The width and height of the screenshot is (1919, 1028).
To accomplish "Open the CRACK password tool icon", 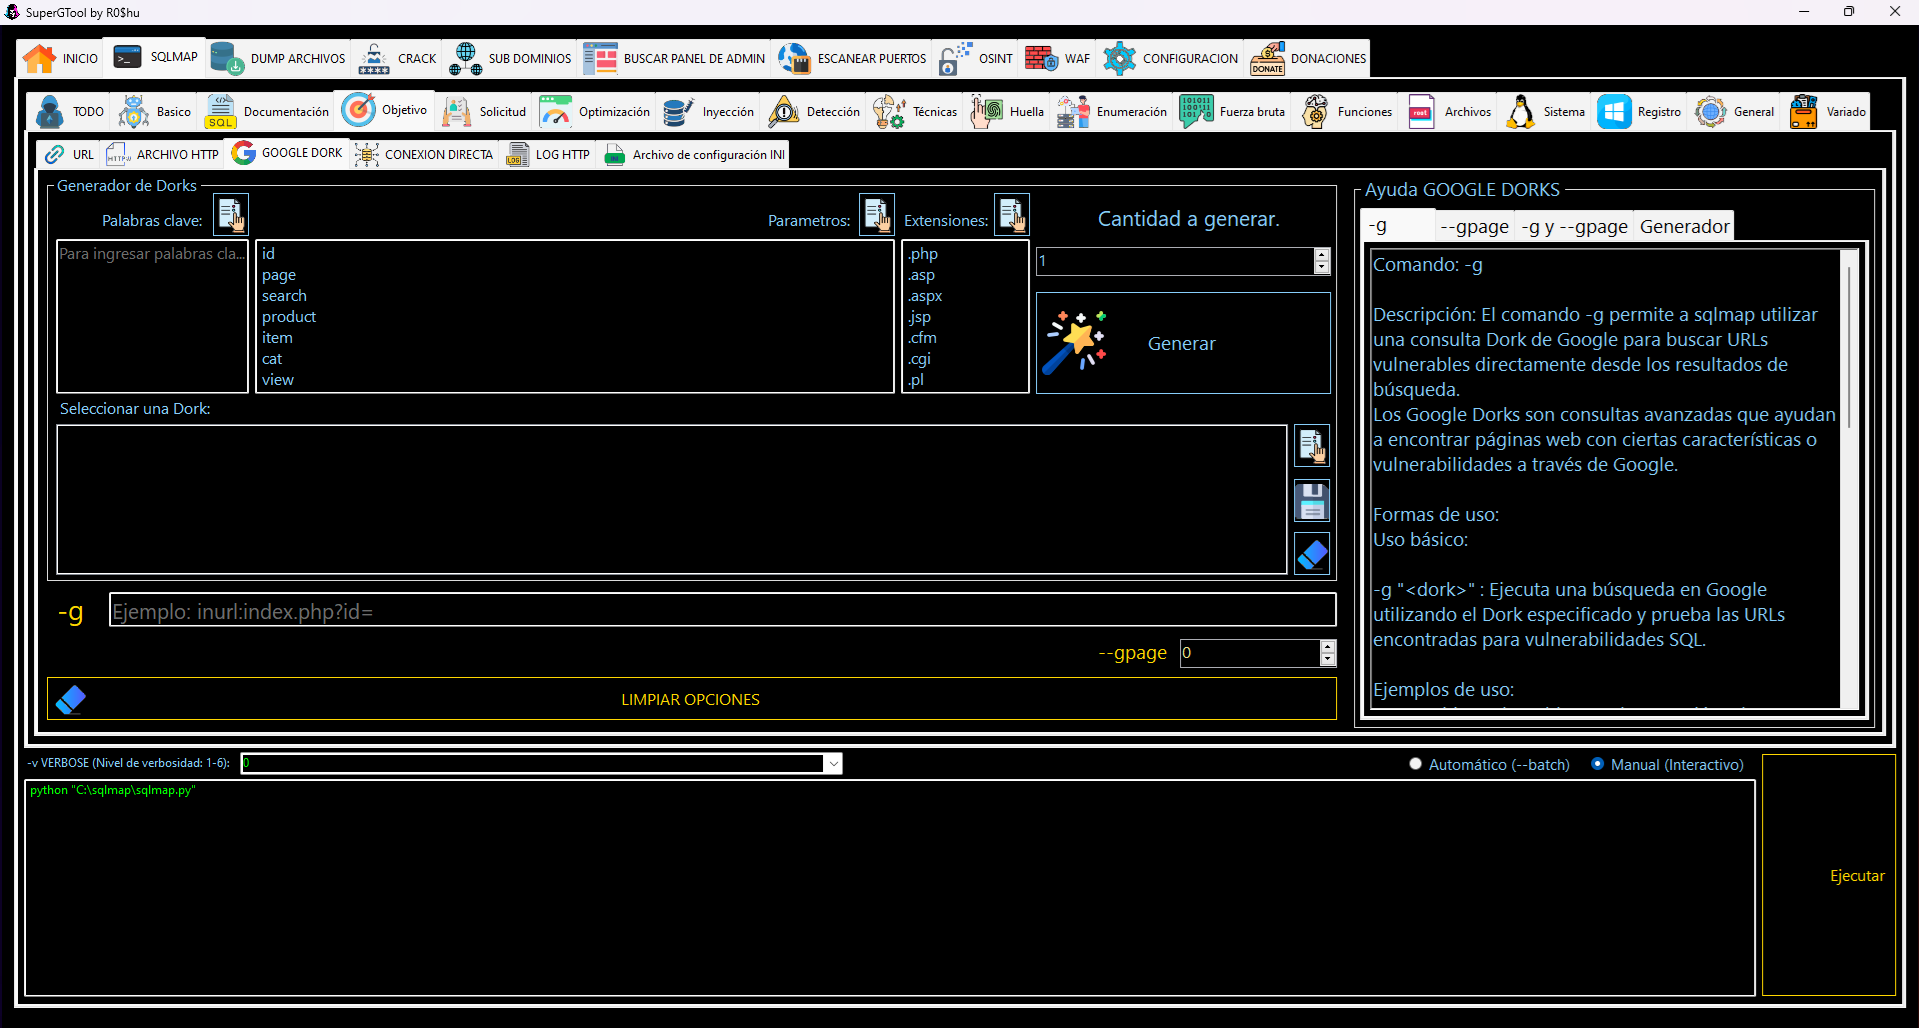I will point(374,58).
